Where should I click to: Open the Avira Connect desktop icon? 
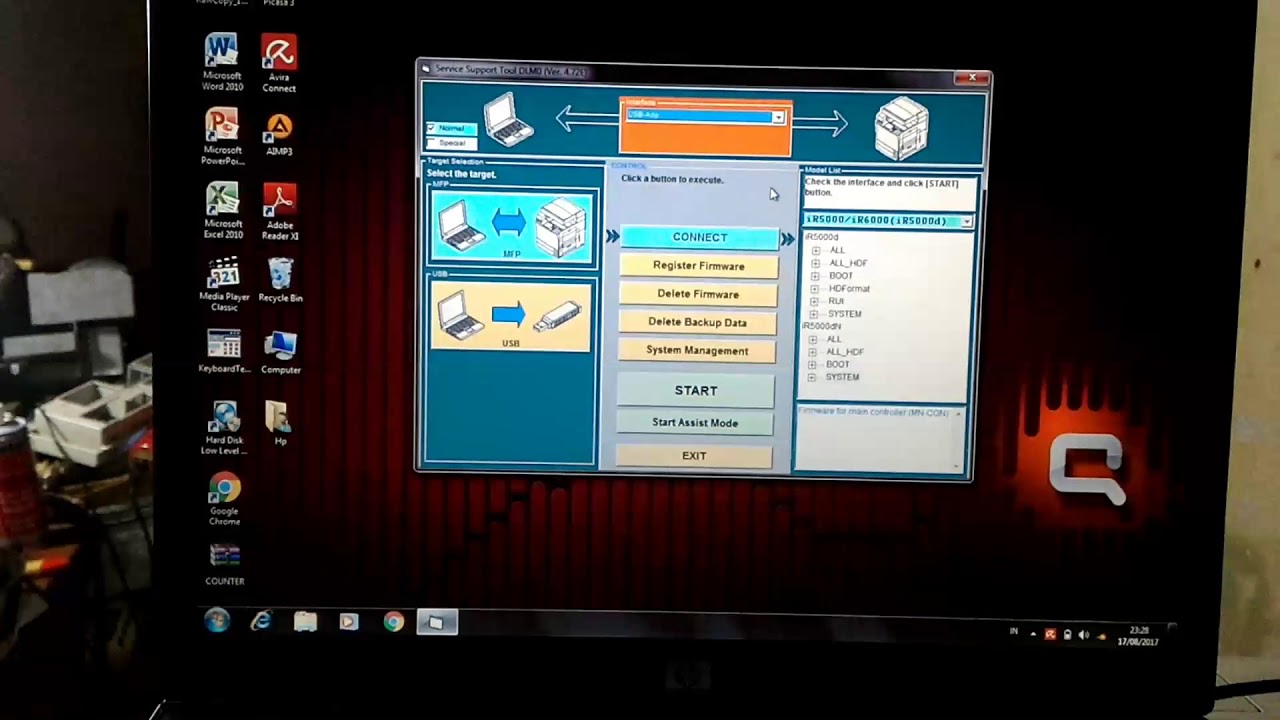pyautogui.click(x=279, y=64)
